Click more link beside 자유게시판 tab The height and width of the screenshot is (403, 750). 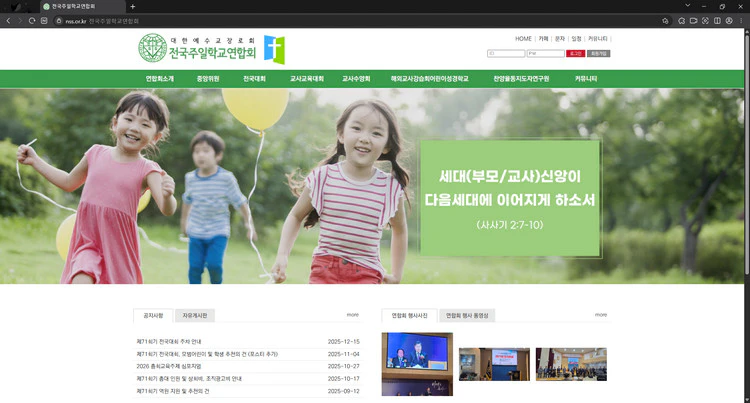pos(353,315)
